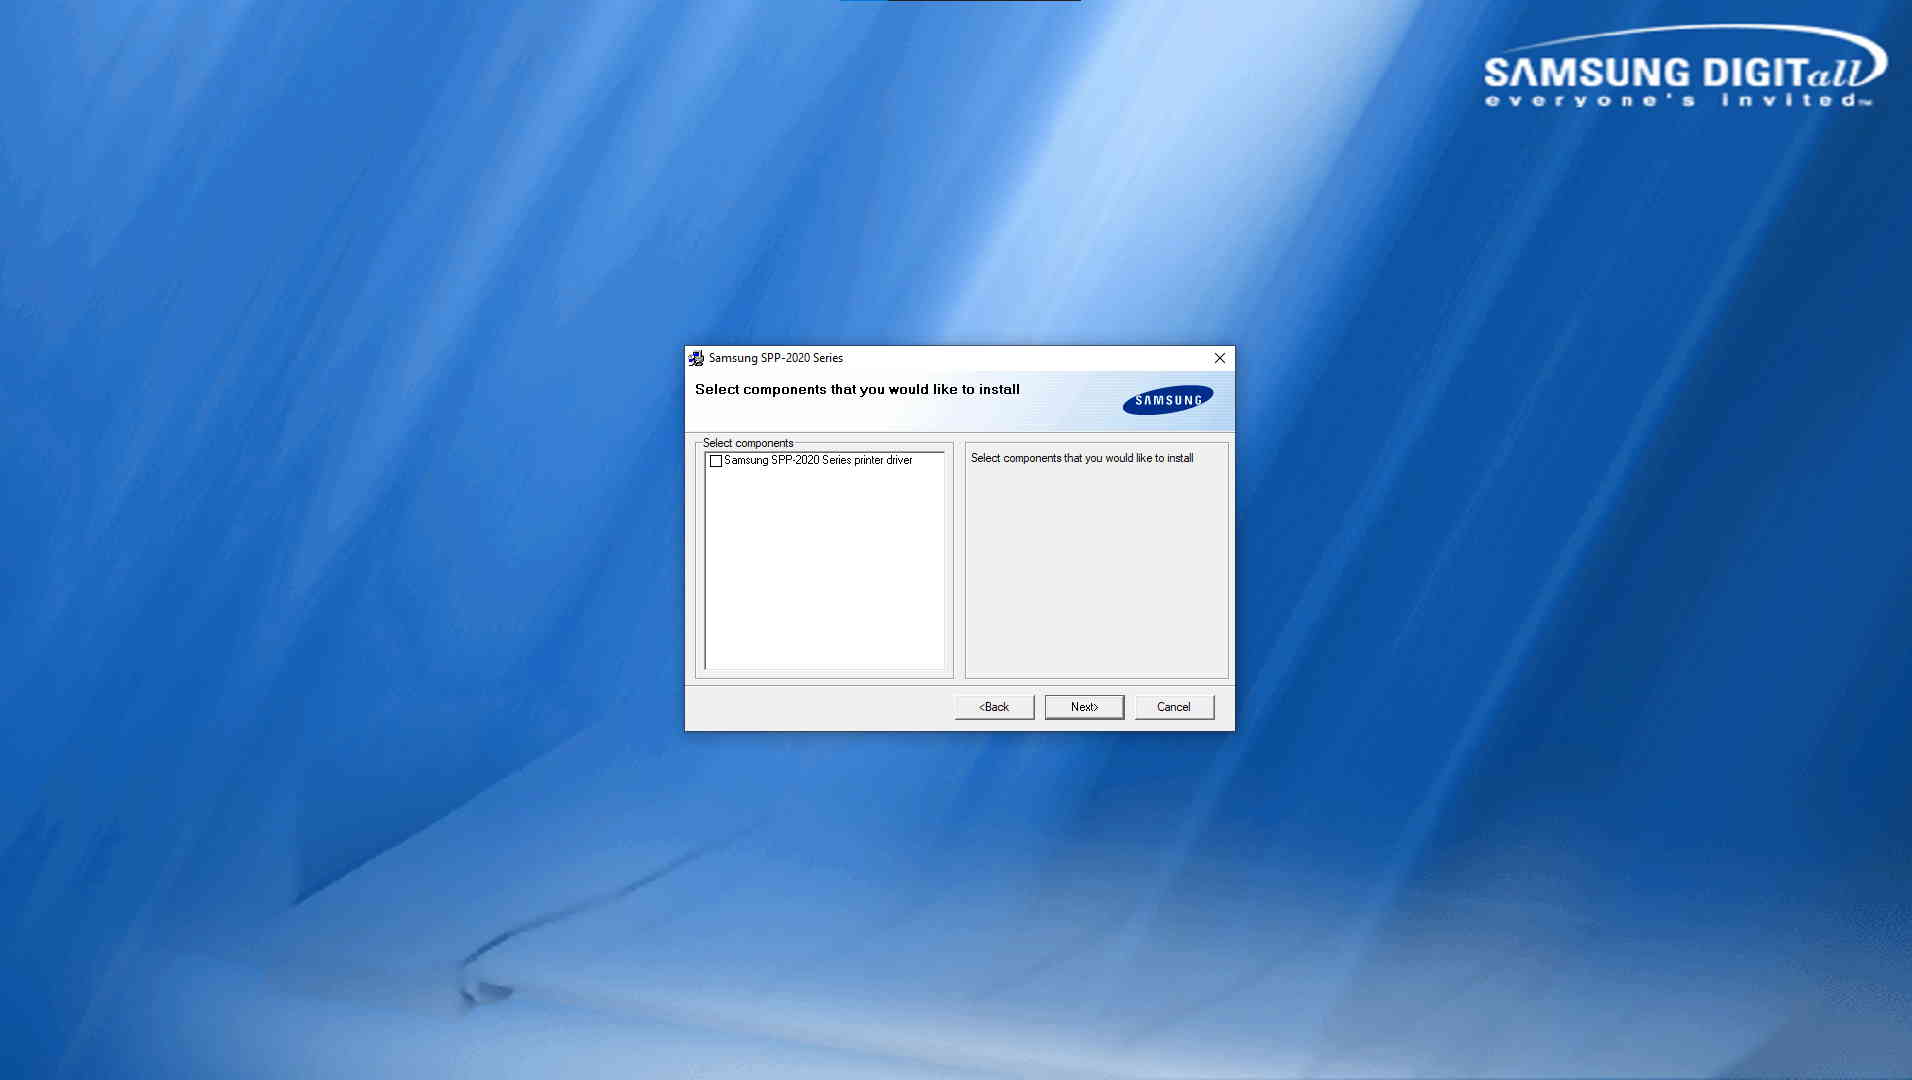The width and height of the screenshot is (1912, 1080).
Task: Click the Next> button
Action: (1084, 707)
